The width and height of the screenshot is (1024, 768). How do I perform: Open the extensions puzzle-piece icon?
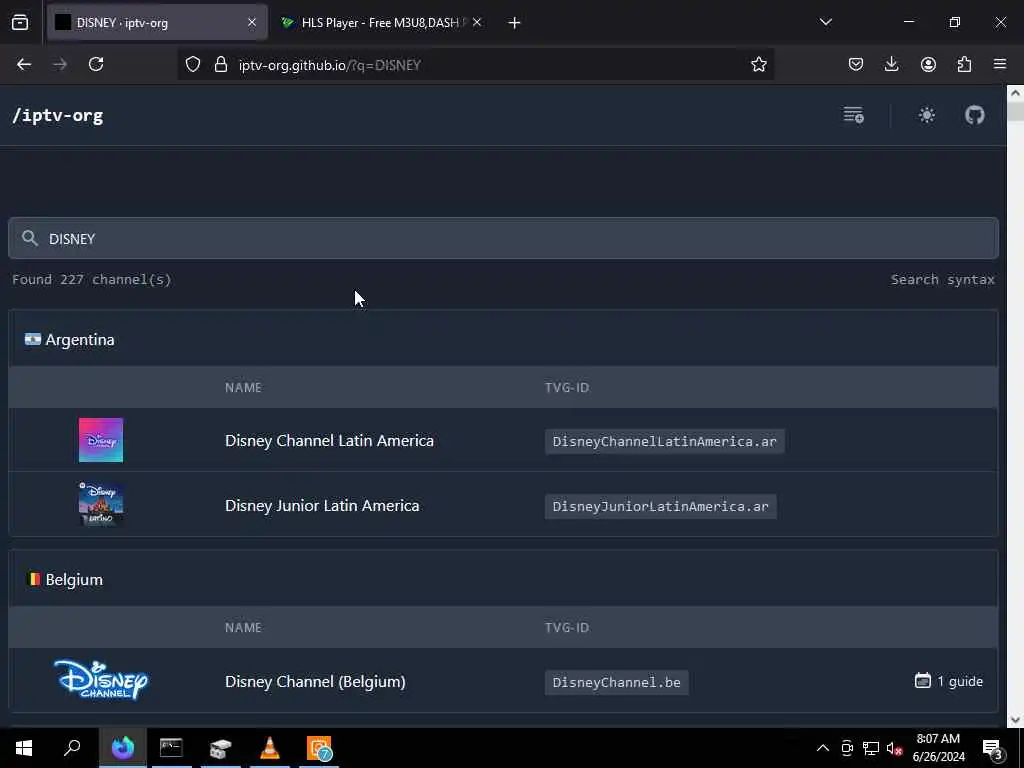964,64
